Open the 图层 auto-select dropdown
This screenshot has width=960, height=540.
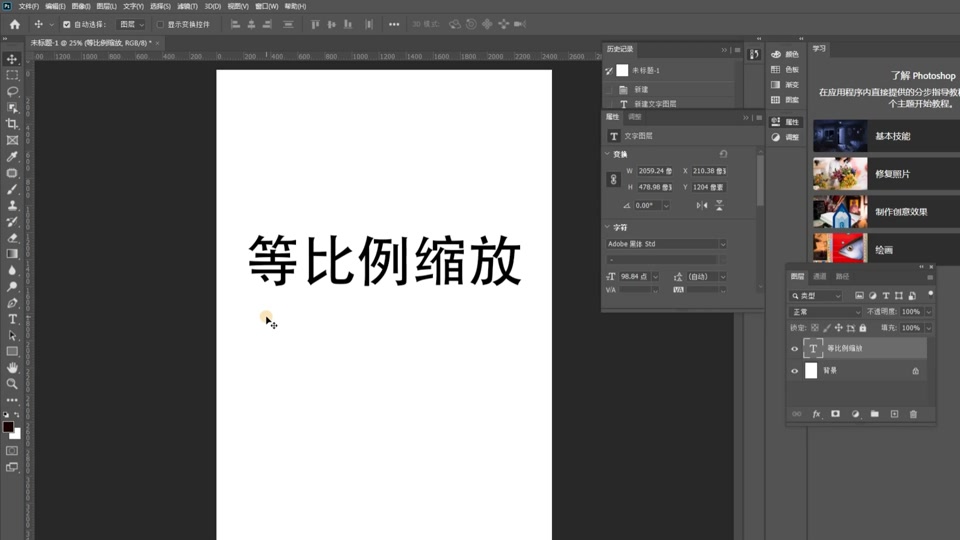[131, 24]
